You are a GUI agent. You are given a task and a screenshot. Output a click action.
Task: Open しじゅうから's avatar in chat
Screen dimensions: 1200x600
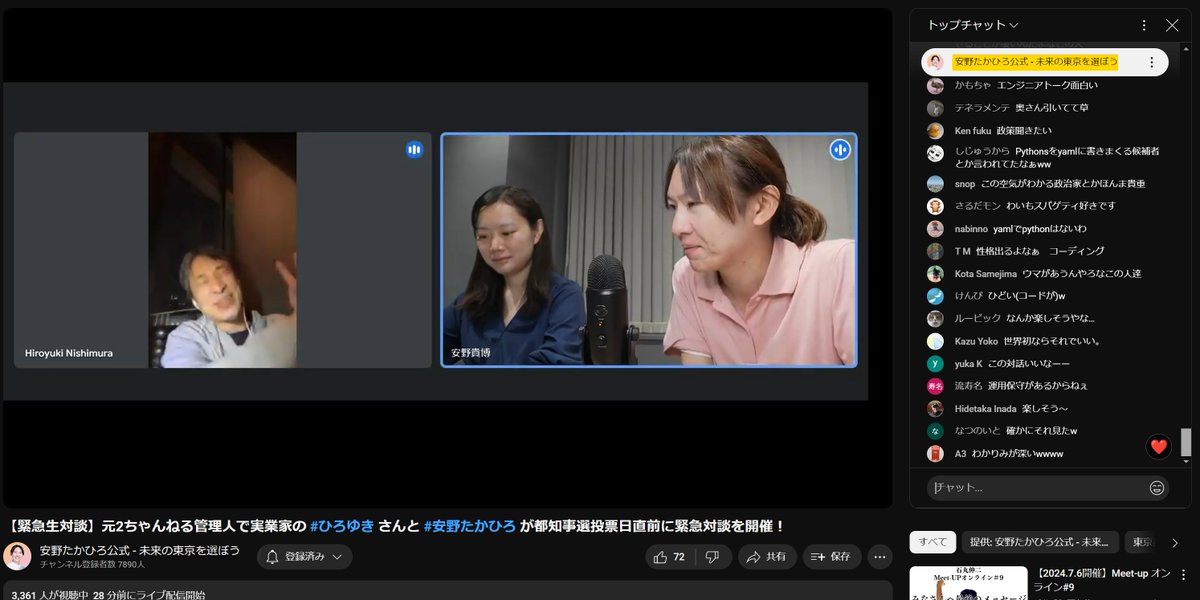coord(935,153)
